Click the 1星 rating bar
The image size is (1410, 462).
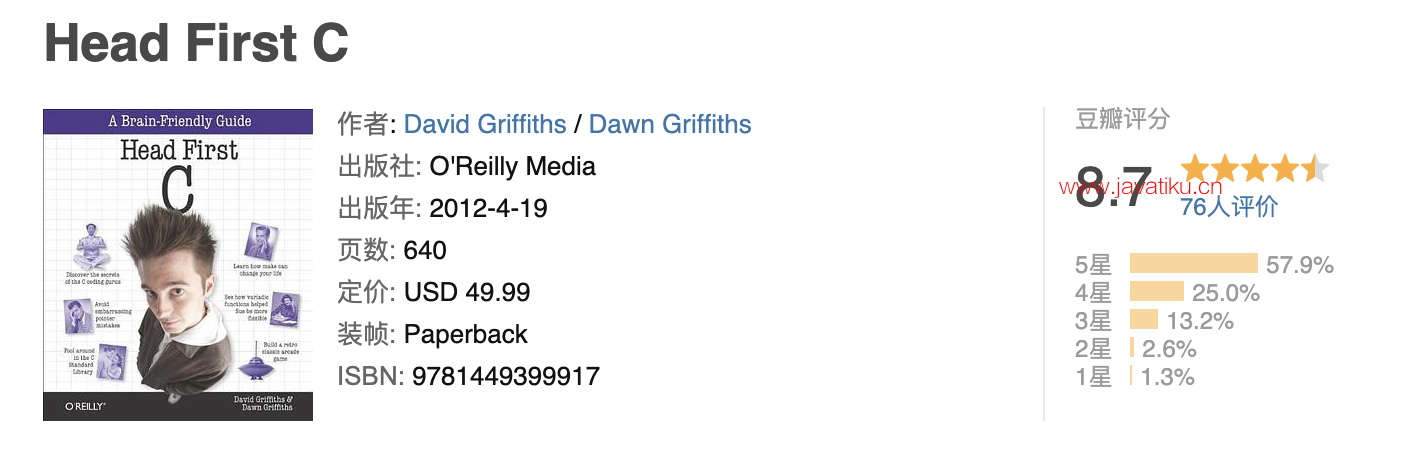[1131, 376]
